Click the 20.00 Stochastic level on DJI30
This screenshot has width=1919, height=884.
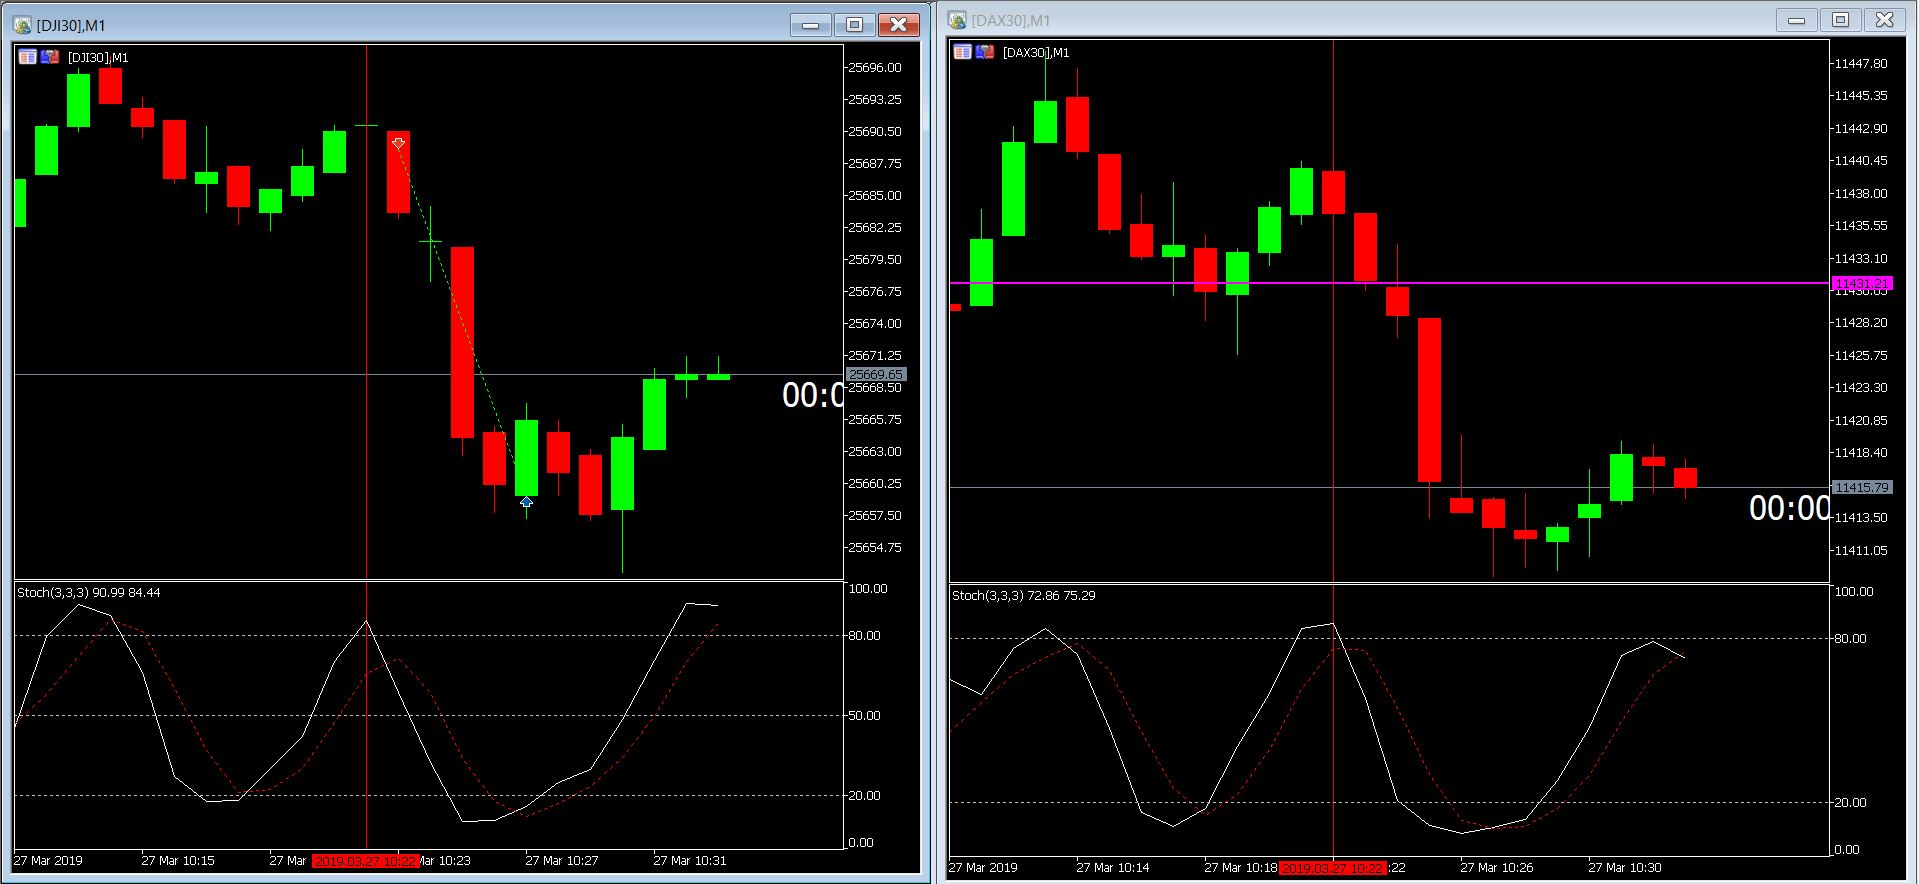coord(864,796)
